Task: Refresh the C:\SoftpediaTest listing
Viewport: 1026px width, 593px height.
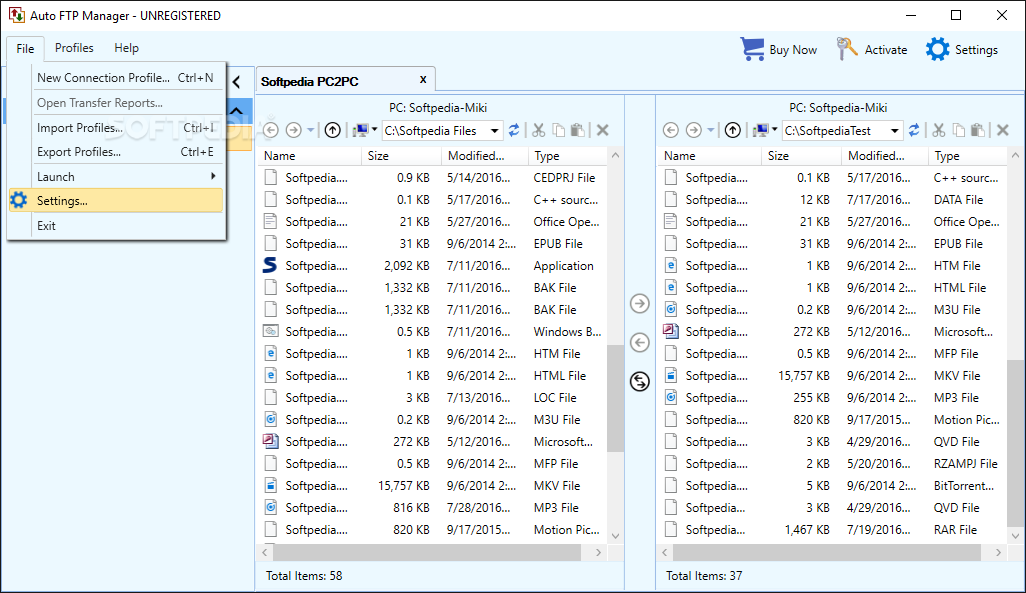Action: click(x=914, y=130)
